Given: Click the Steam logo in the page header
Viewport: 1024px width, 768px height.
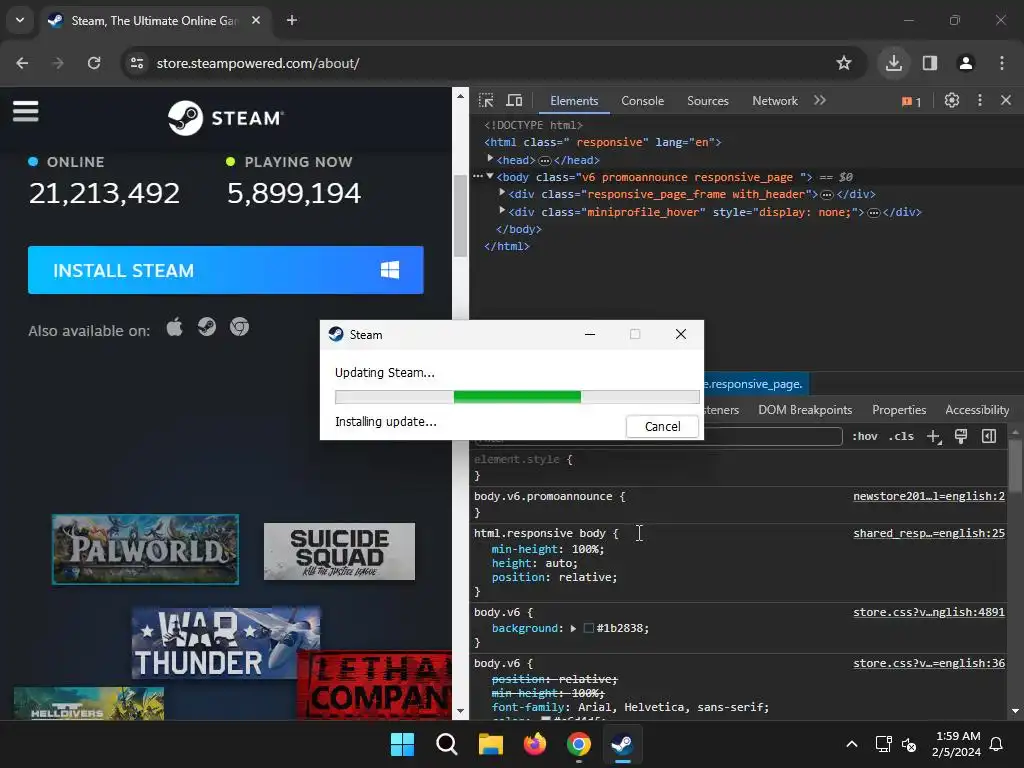Looking at the screenshot, I should click(x=225, y=118).
